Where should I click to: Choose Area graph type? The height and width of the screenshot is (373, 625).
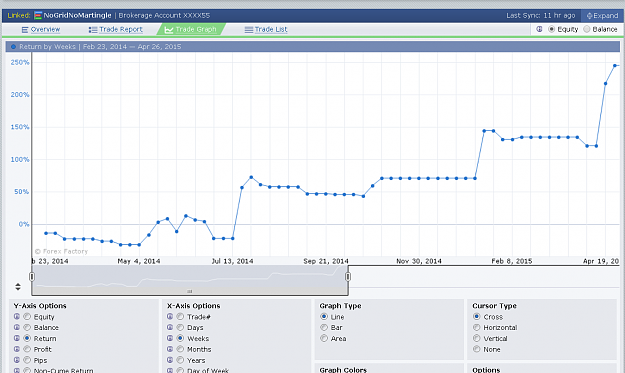point(324,338)
